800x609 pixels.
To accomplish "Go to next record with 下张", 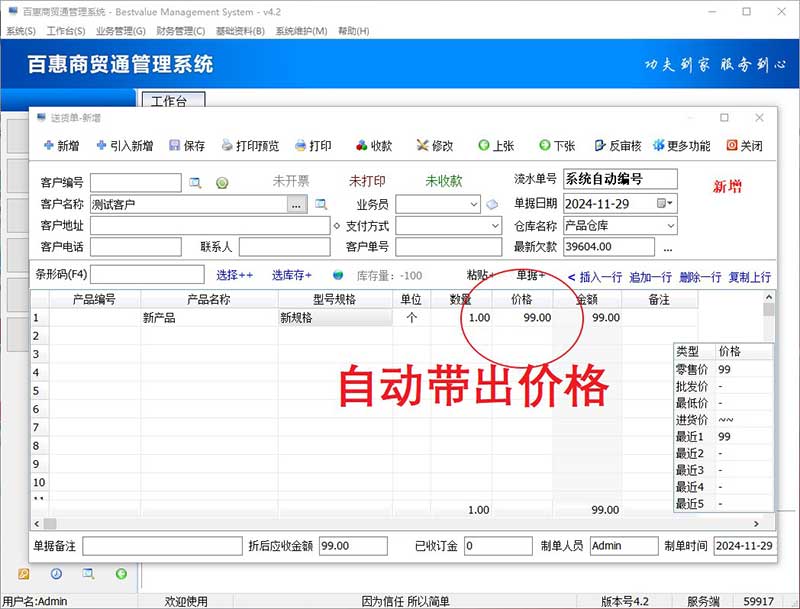I will pyautogui.click(x=557, y=146).
